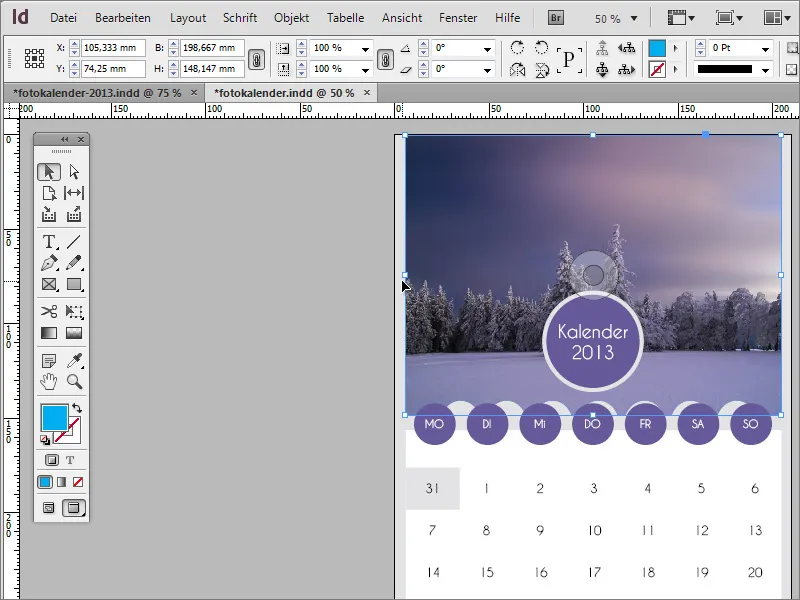Switch to Preview view mode
Viewport: 800px width, 600px height.
point(73,508)
